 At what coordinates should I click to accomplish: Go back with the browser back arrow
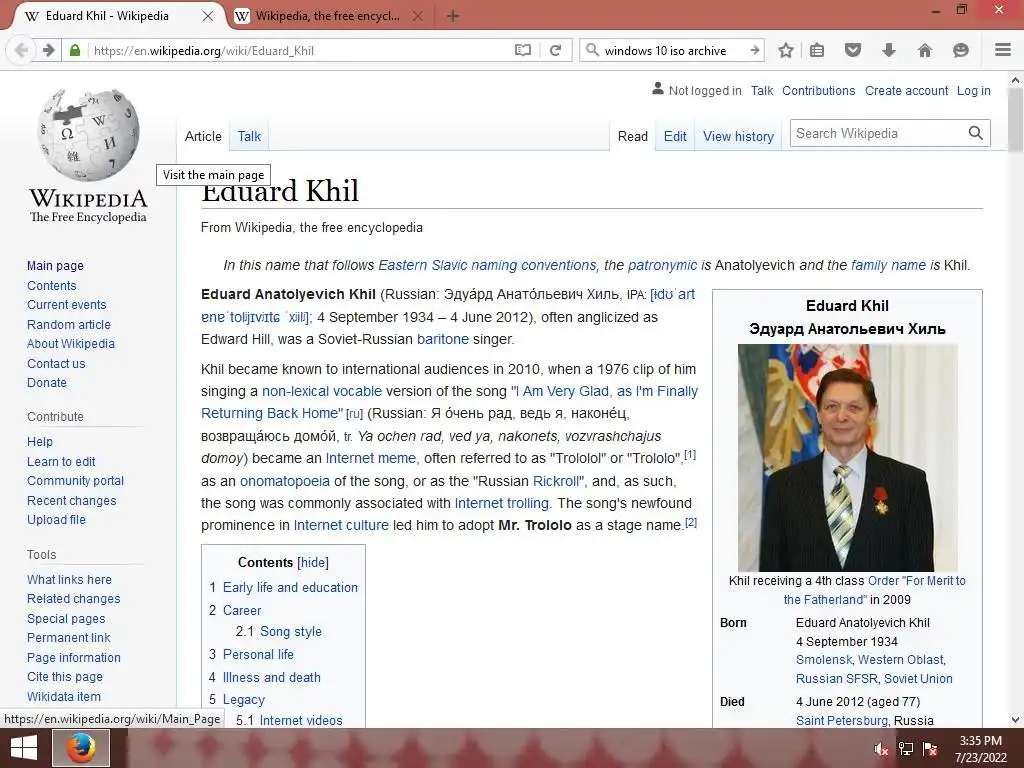(x=21, y=50)
